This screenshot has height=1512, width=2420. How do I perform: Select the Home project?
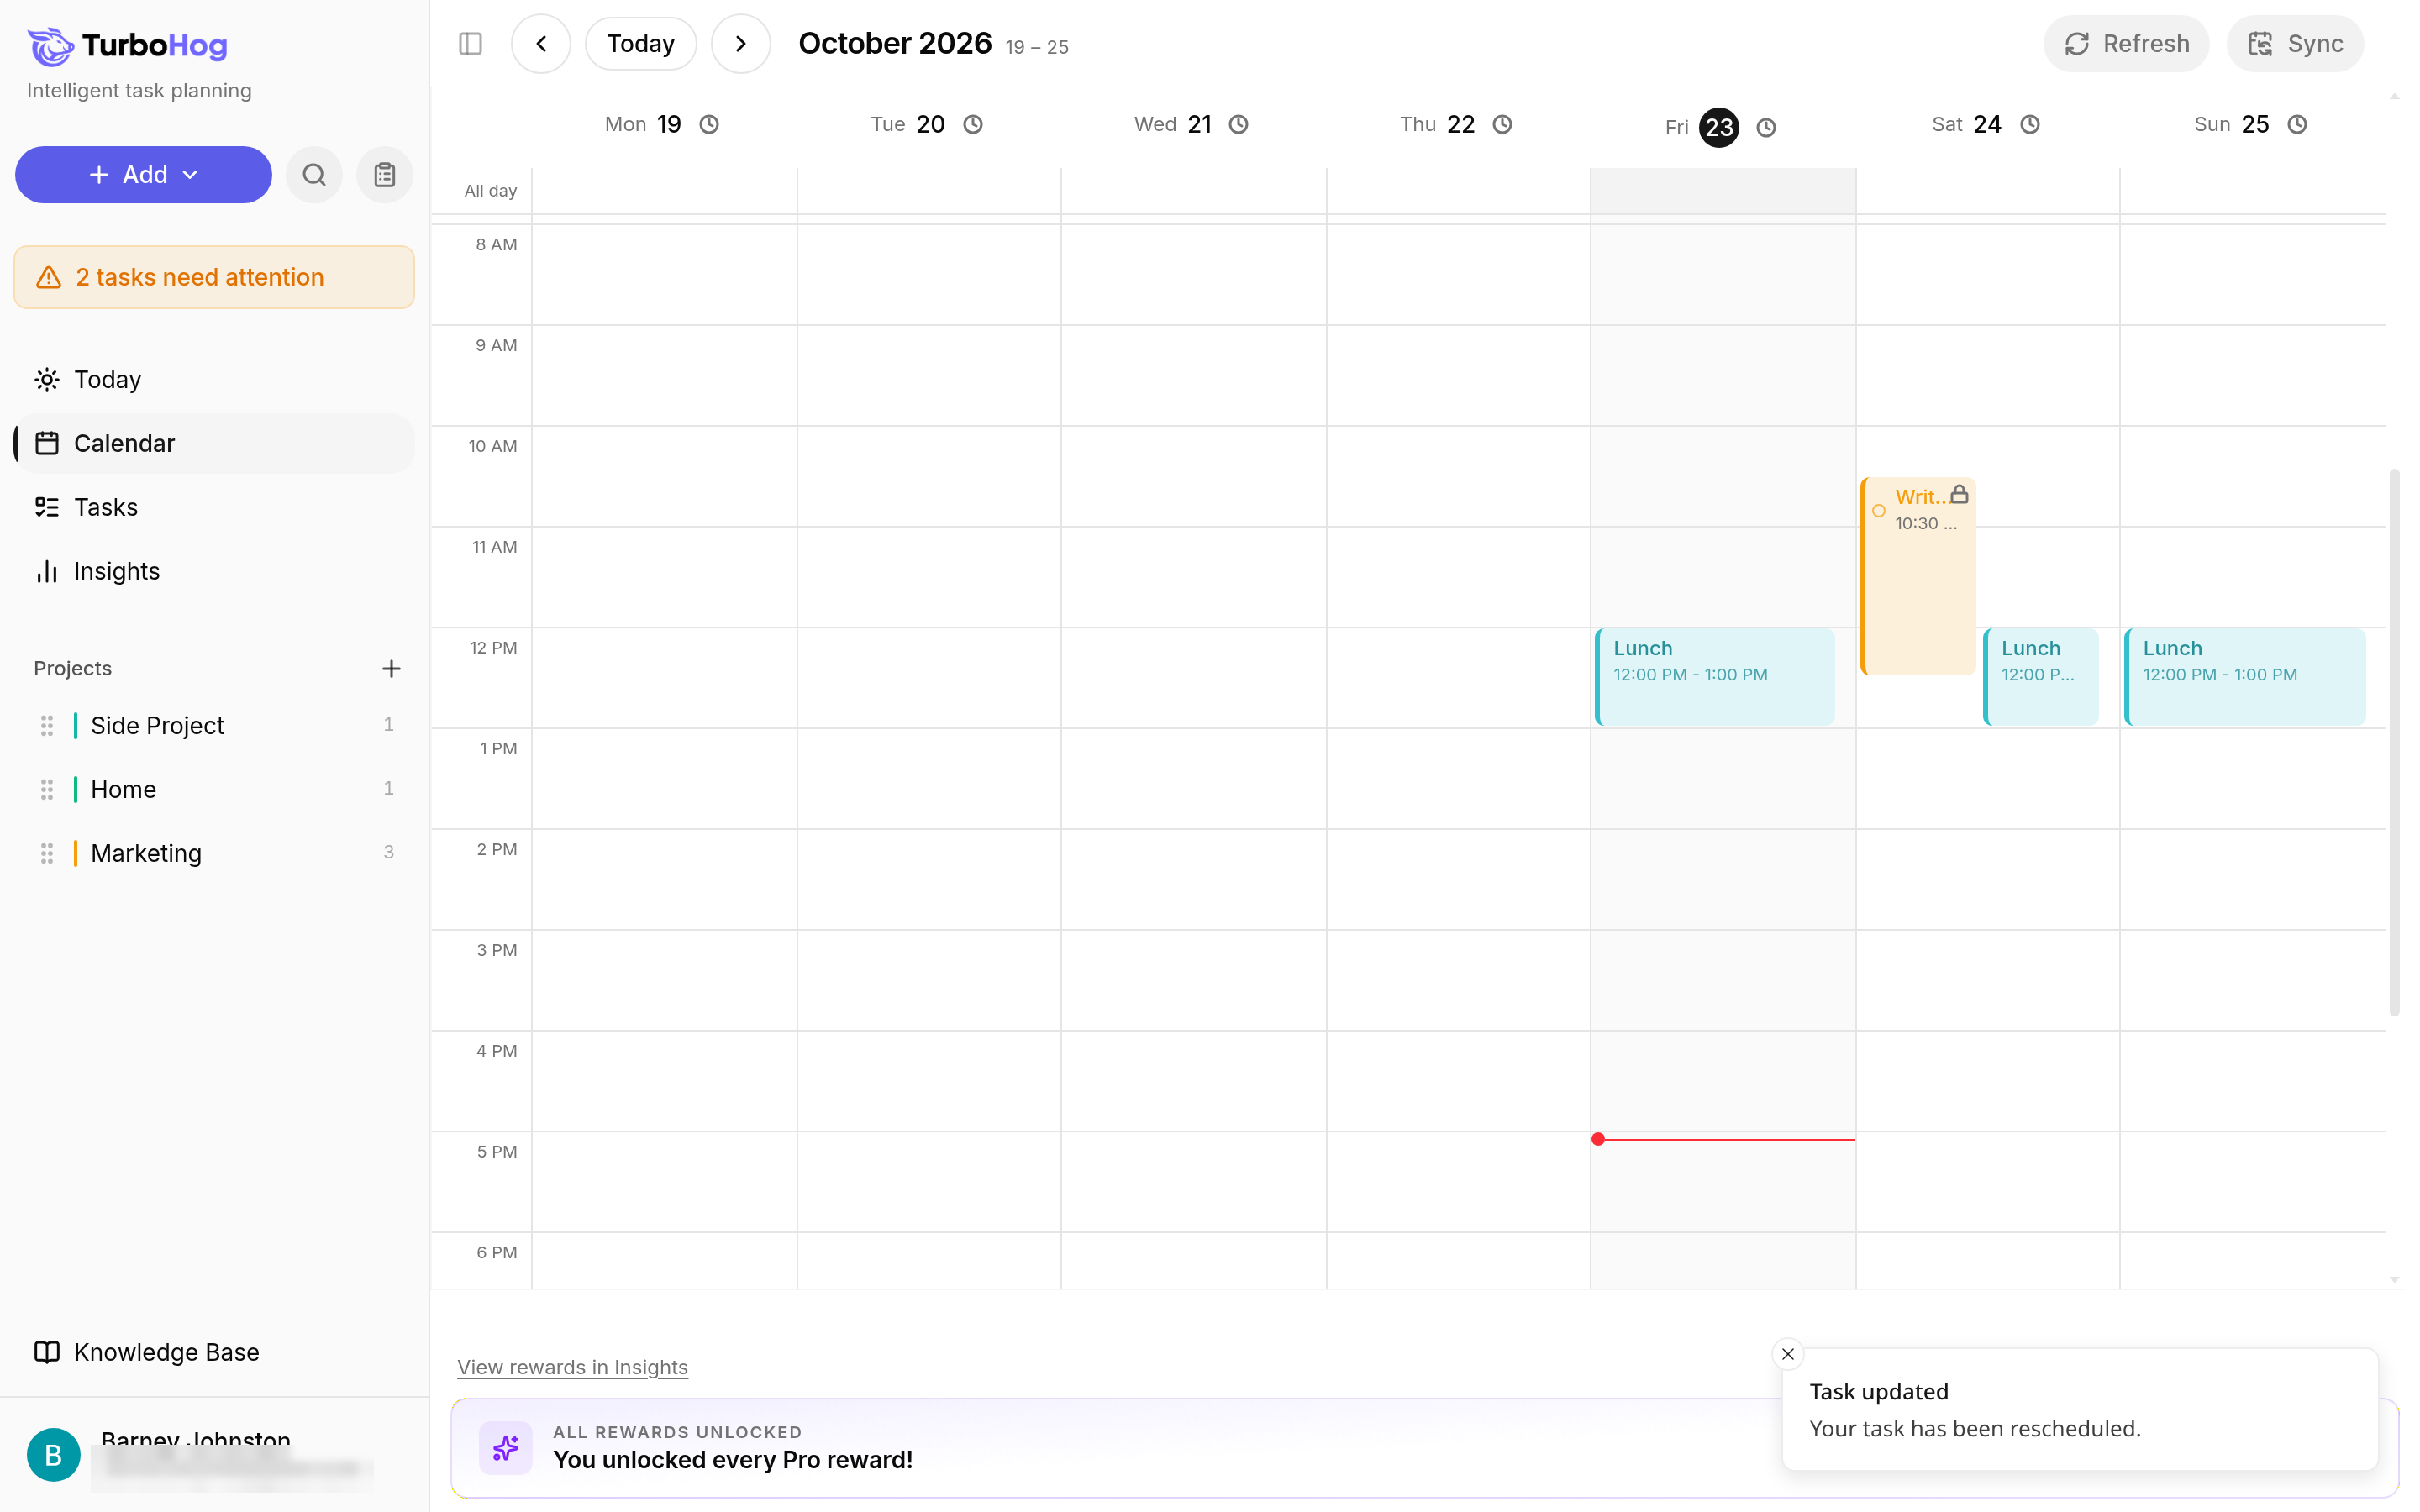tap(214, 790)
